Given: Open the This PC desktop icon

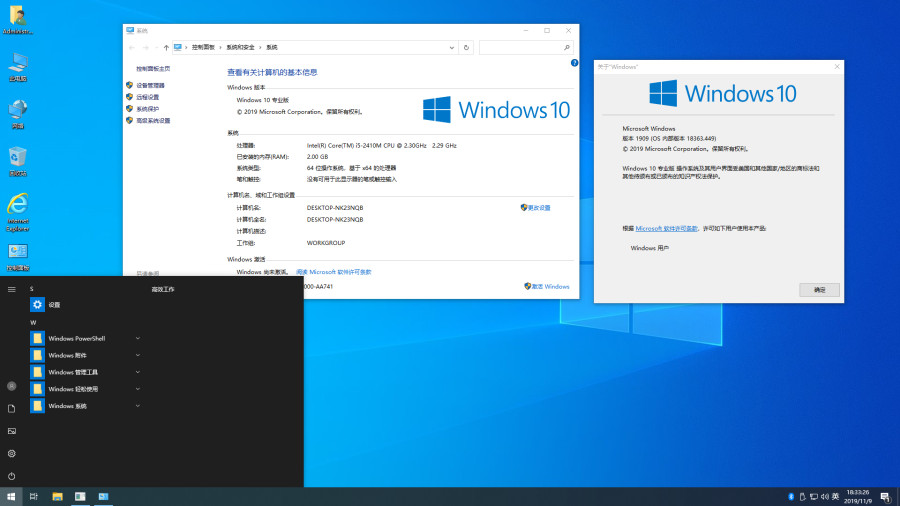Looking at the screenshot, I should (x=17, y=67).
